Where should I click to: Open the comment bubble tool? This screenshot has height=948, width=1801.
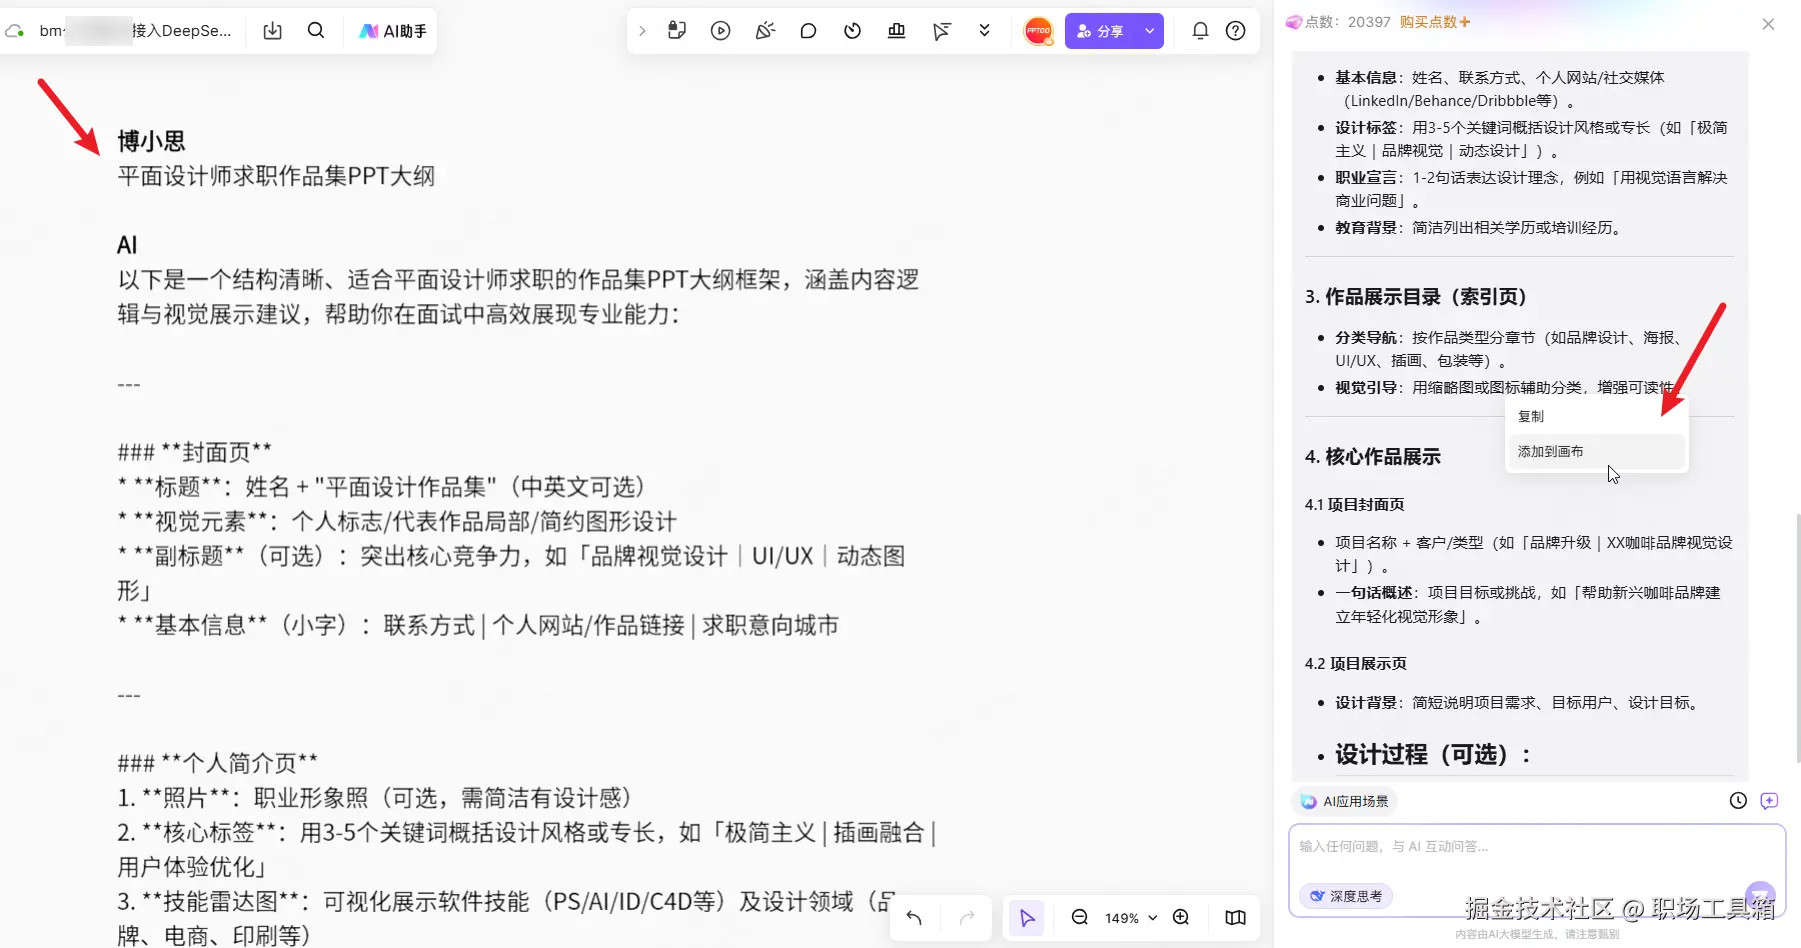click(808, 31)
